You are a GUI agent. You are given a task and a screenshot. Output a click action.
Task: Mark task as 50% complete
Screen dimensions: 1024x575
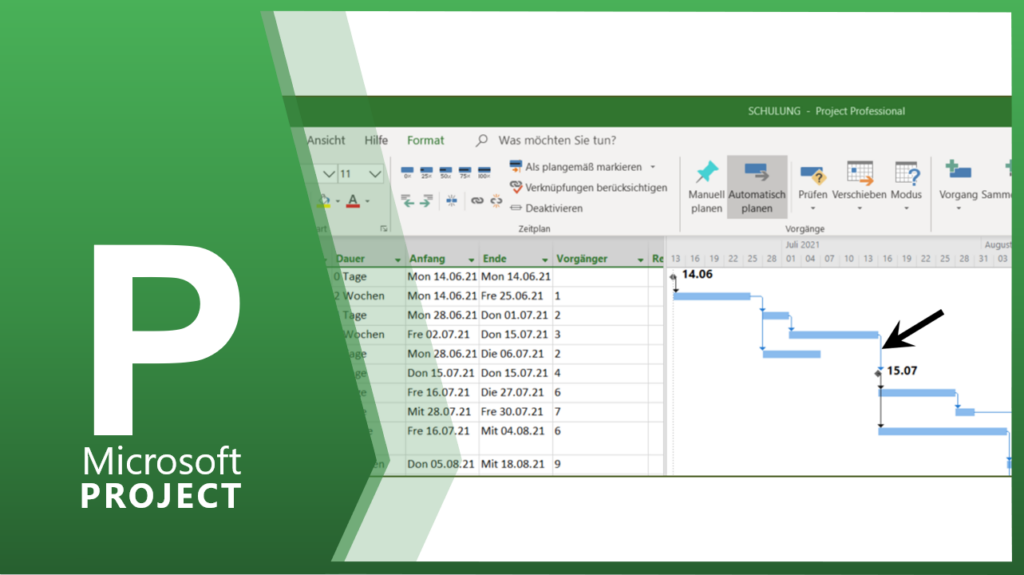coord(445,172)
